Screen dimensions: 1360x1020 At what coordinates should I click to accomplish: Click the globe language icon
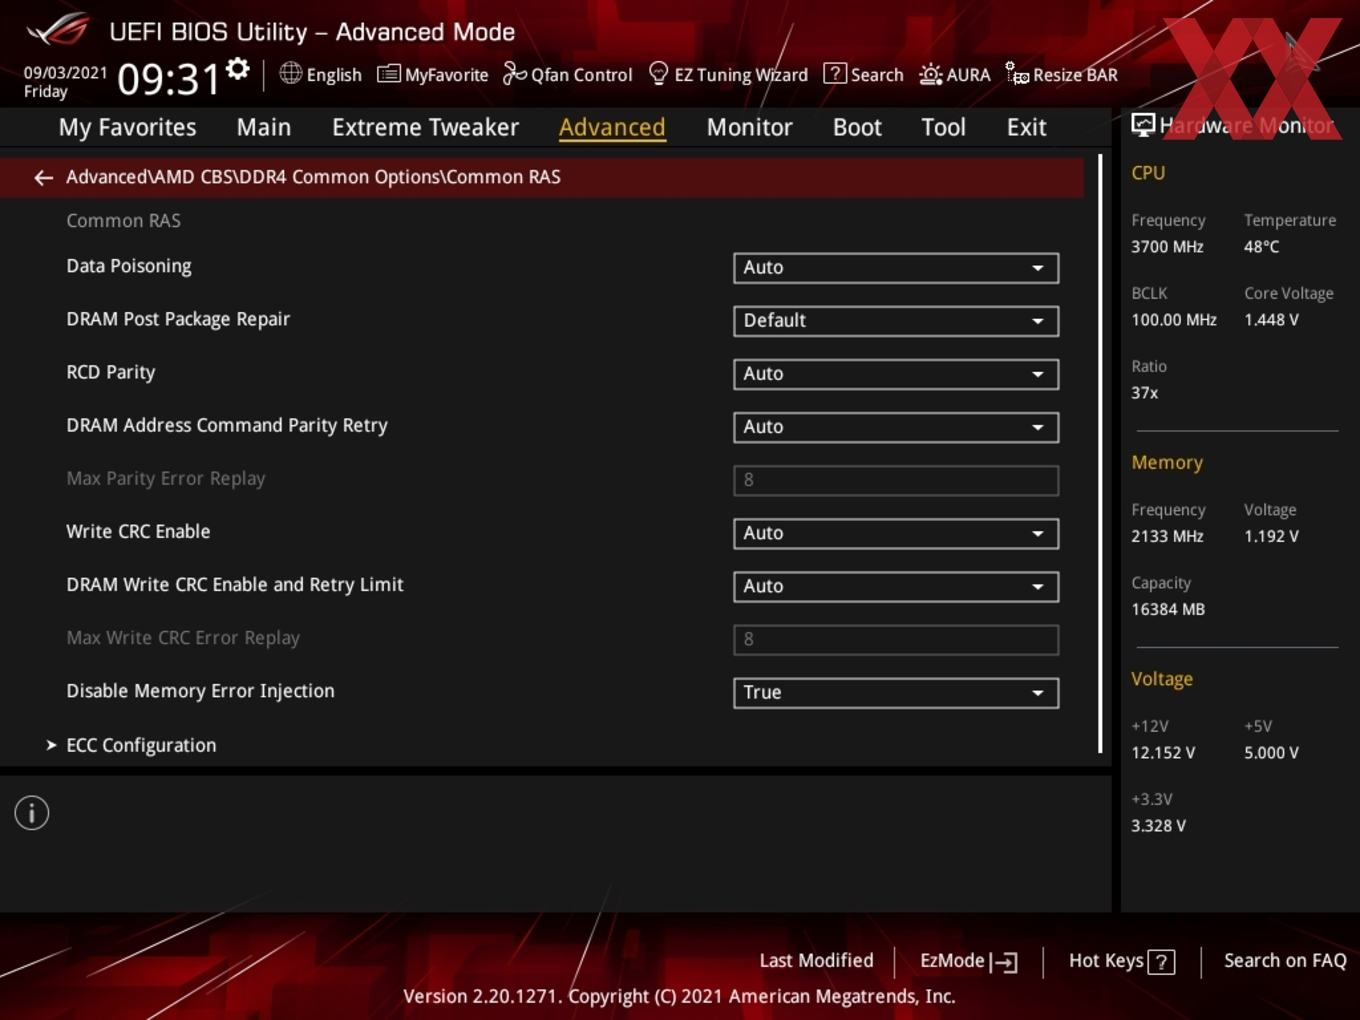tap(290, 73)
